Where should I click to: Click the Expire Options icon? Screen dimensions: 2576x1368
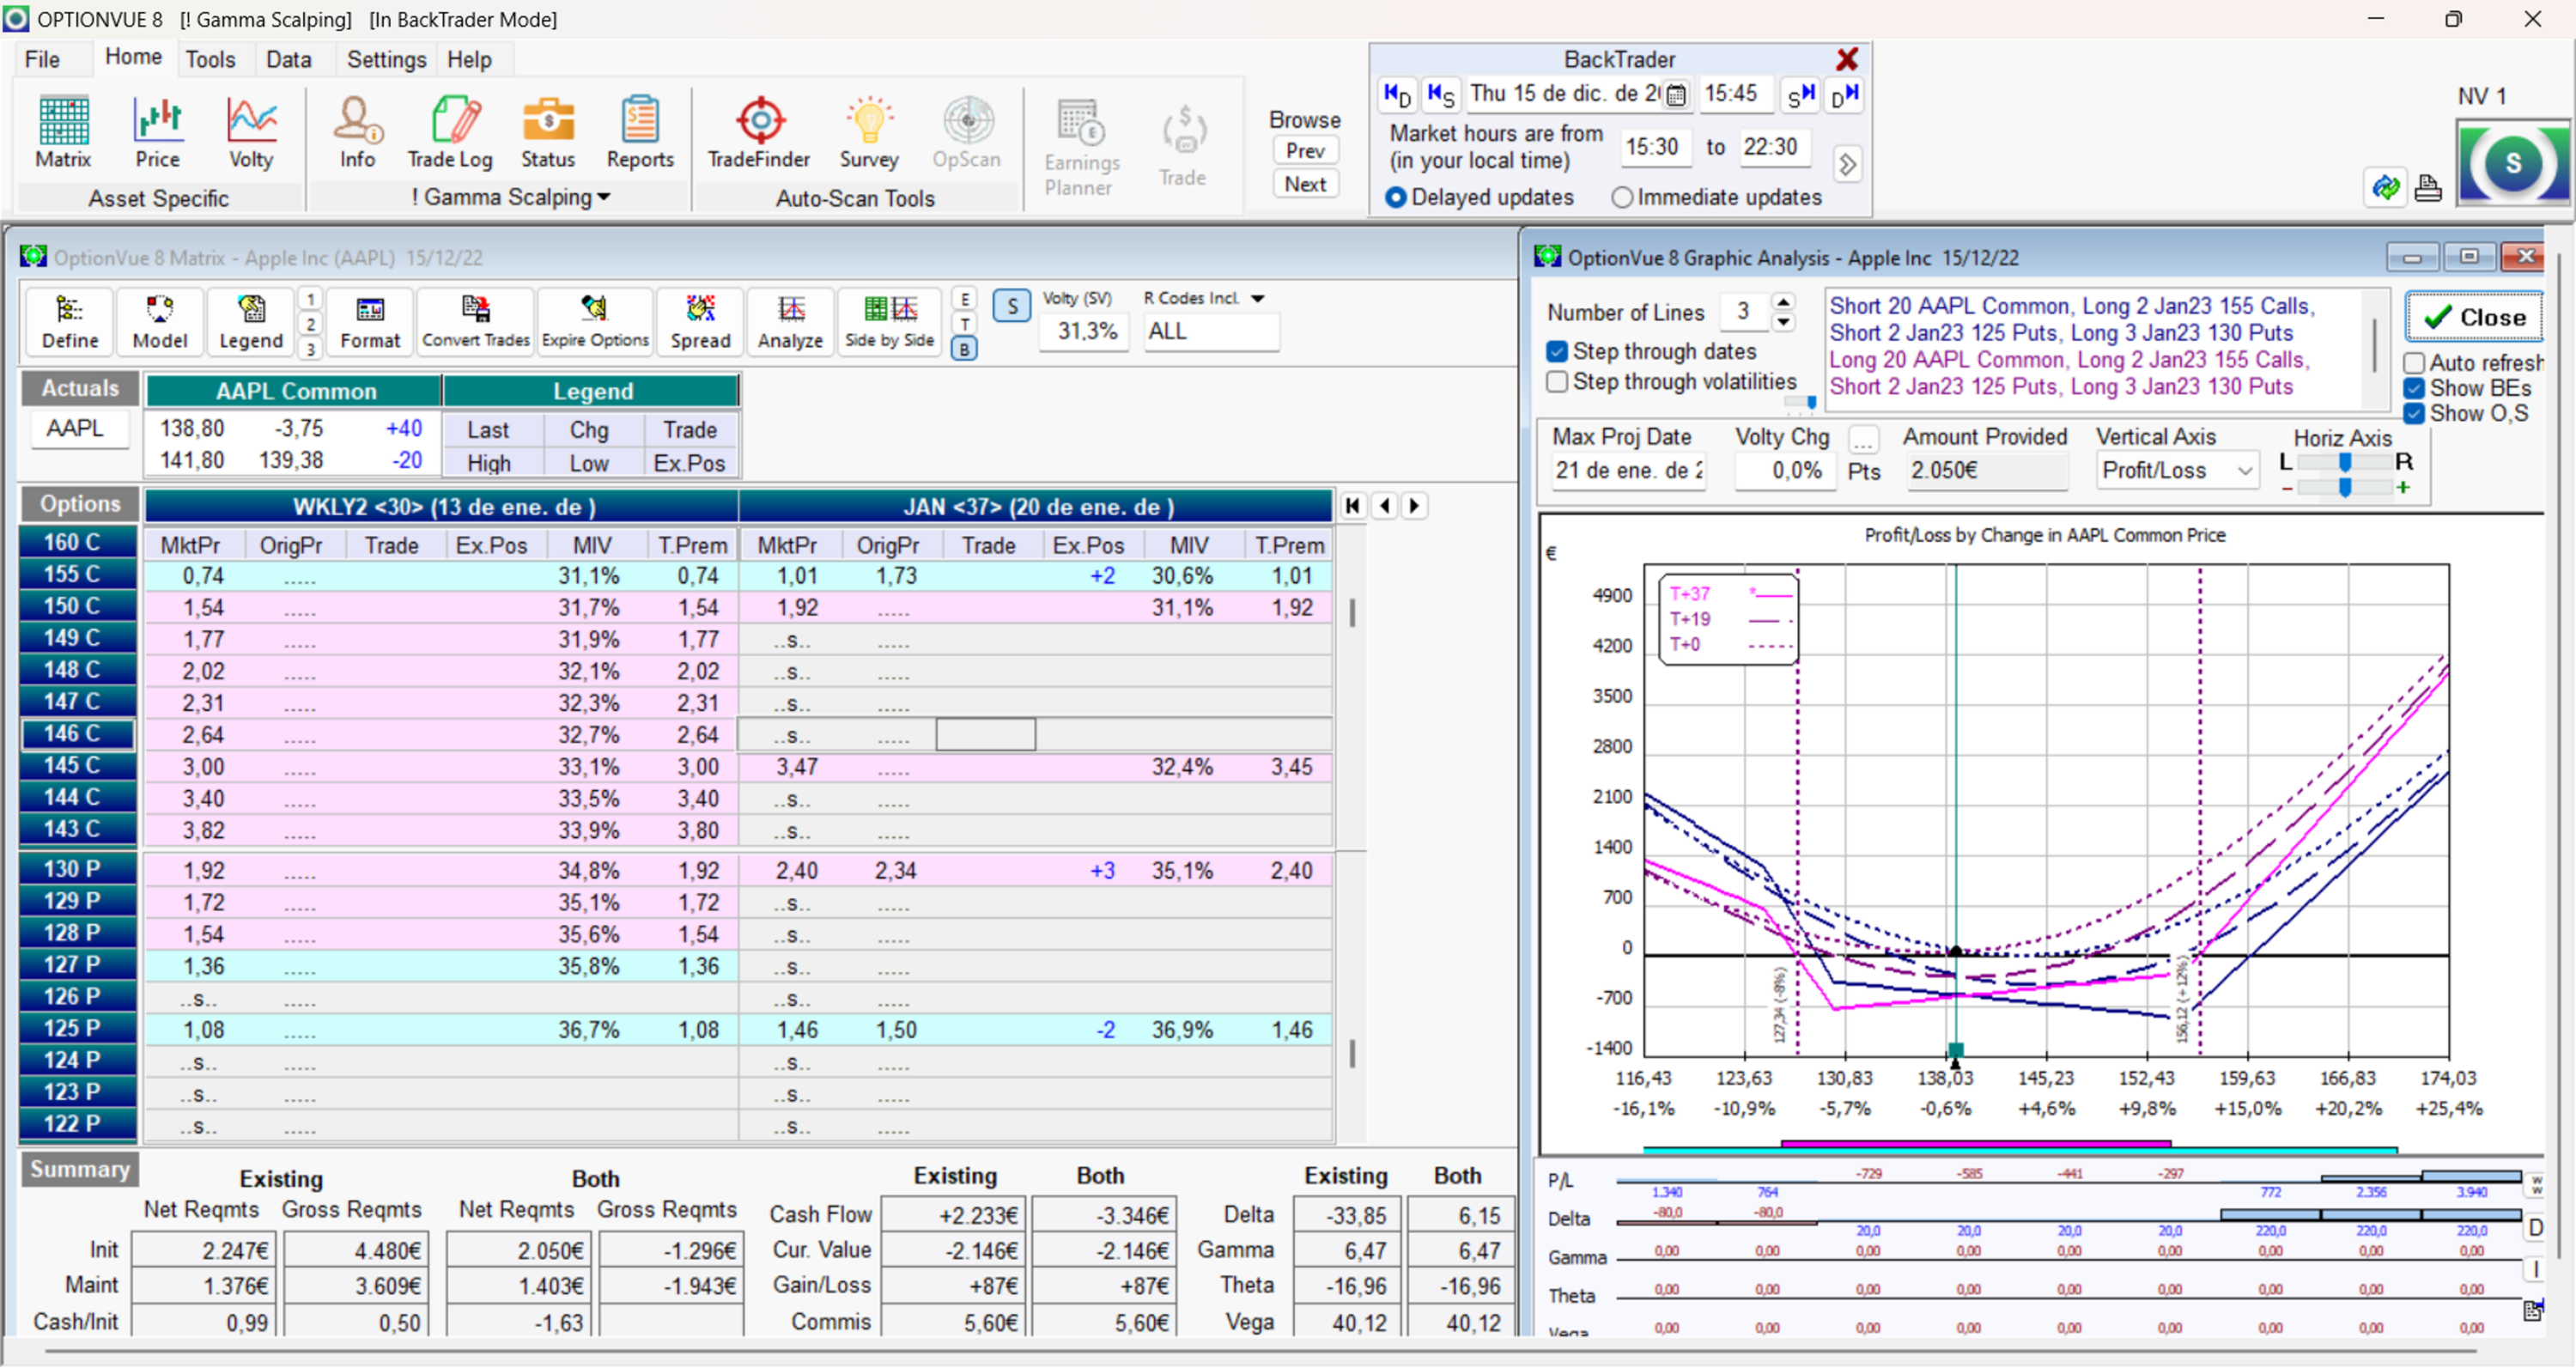tap(595, 321)
